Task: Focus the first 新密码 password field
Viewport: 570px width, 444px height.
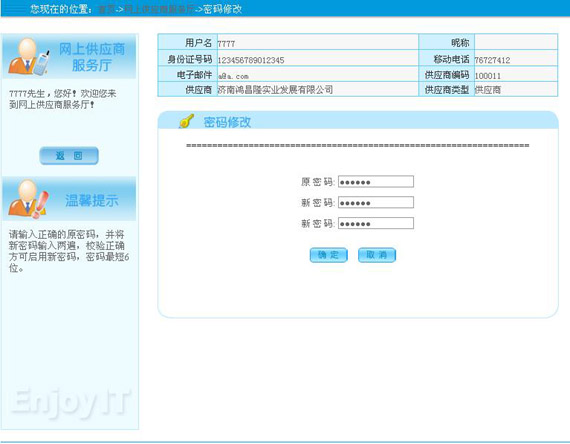Action: (376, 202)
